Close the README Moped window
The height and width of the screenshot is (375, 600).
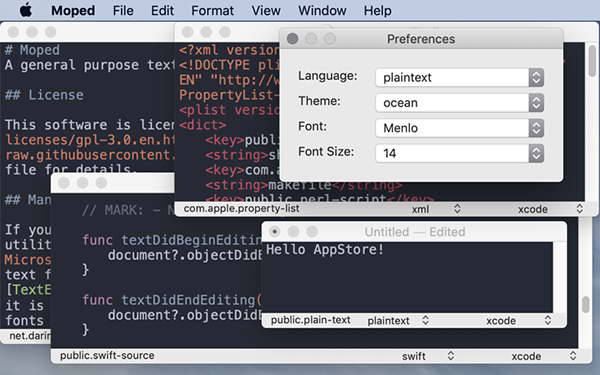13,32
